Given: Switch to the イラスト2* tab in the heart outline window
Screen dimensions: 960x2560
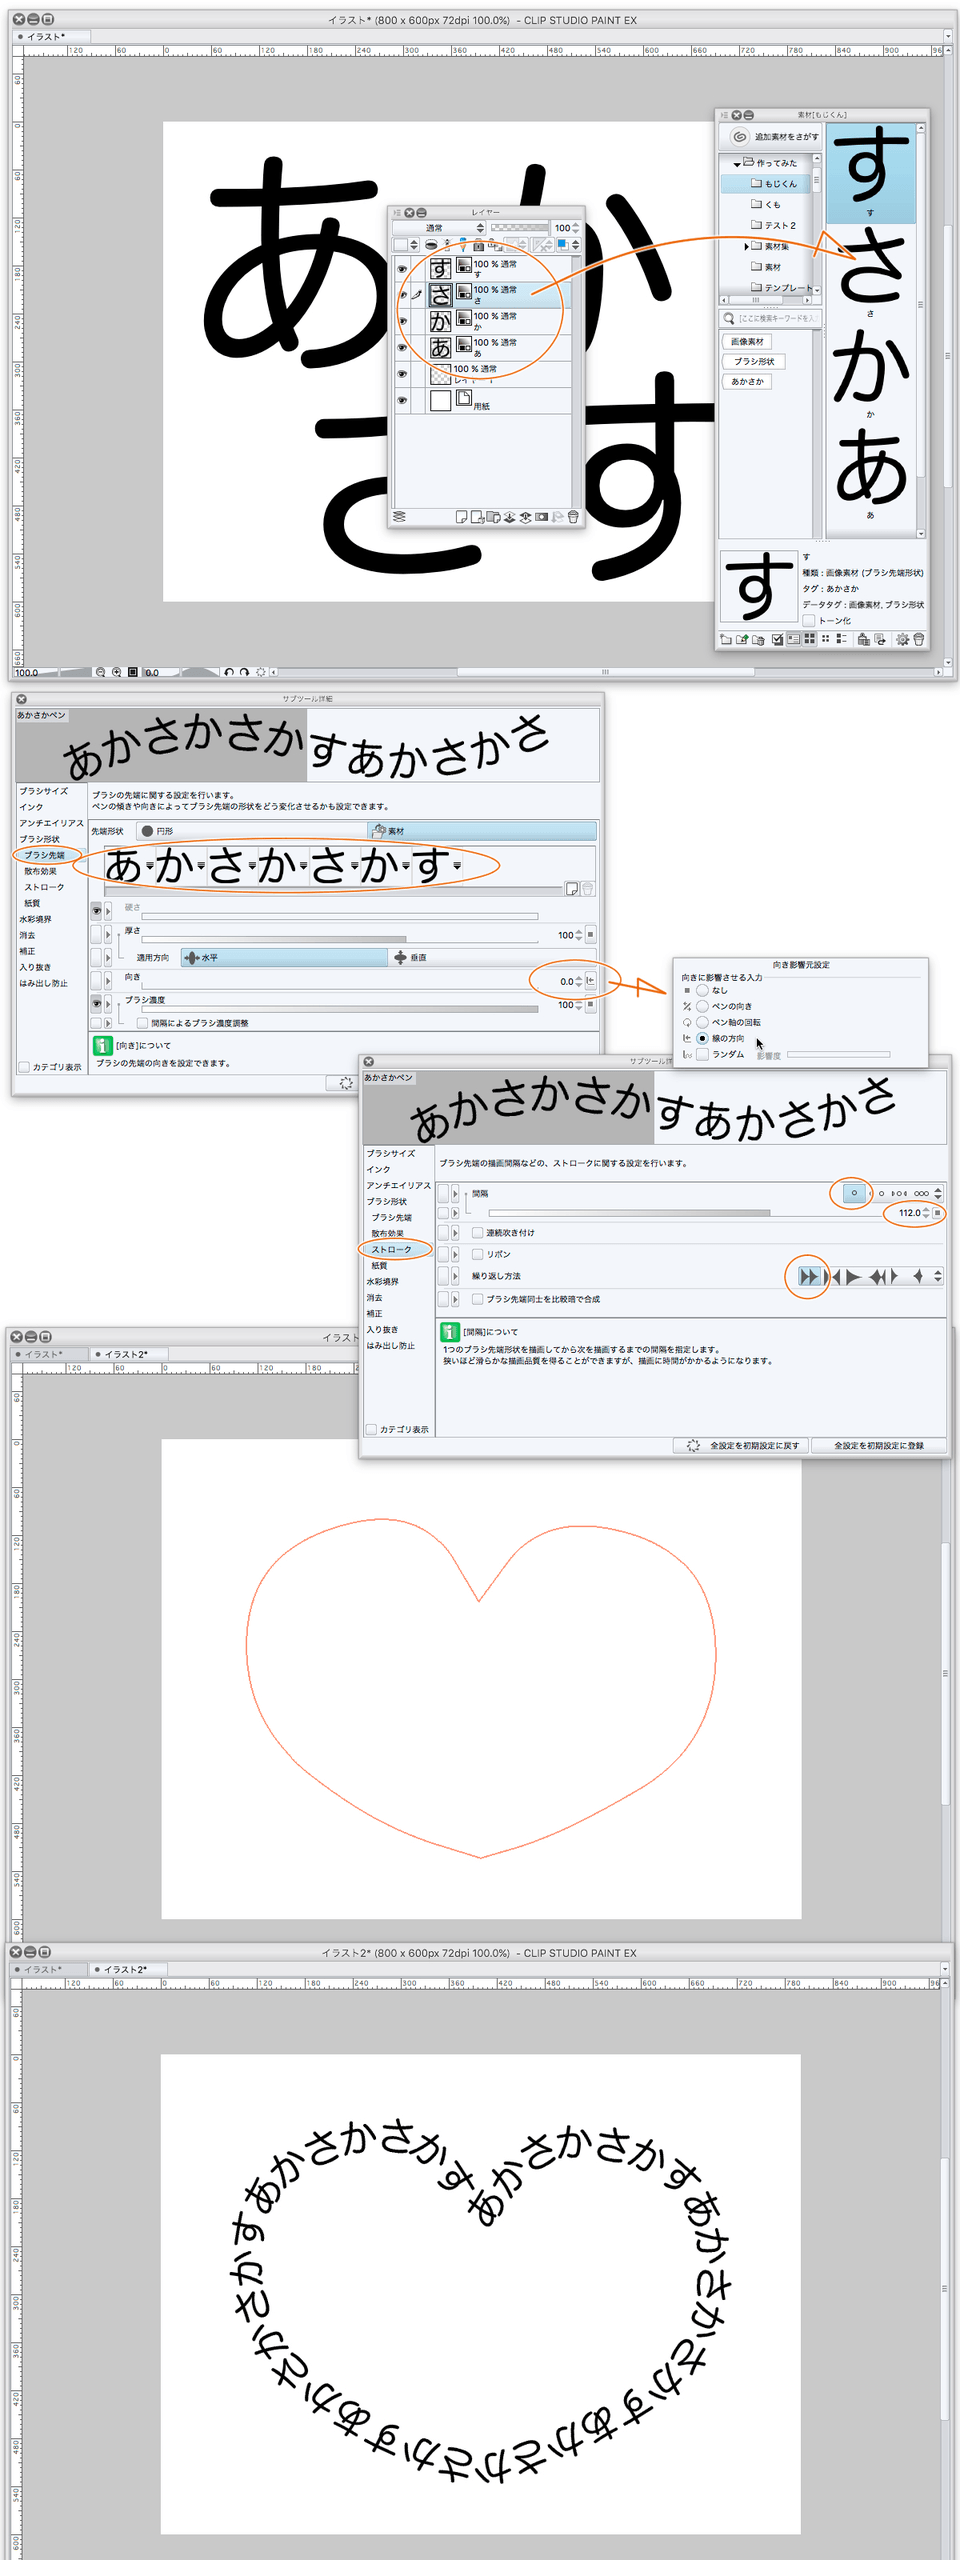Looking at the screenshot, I should (125, 1354).
